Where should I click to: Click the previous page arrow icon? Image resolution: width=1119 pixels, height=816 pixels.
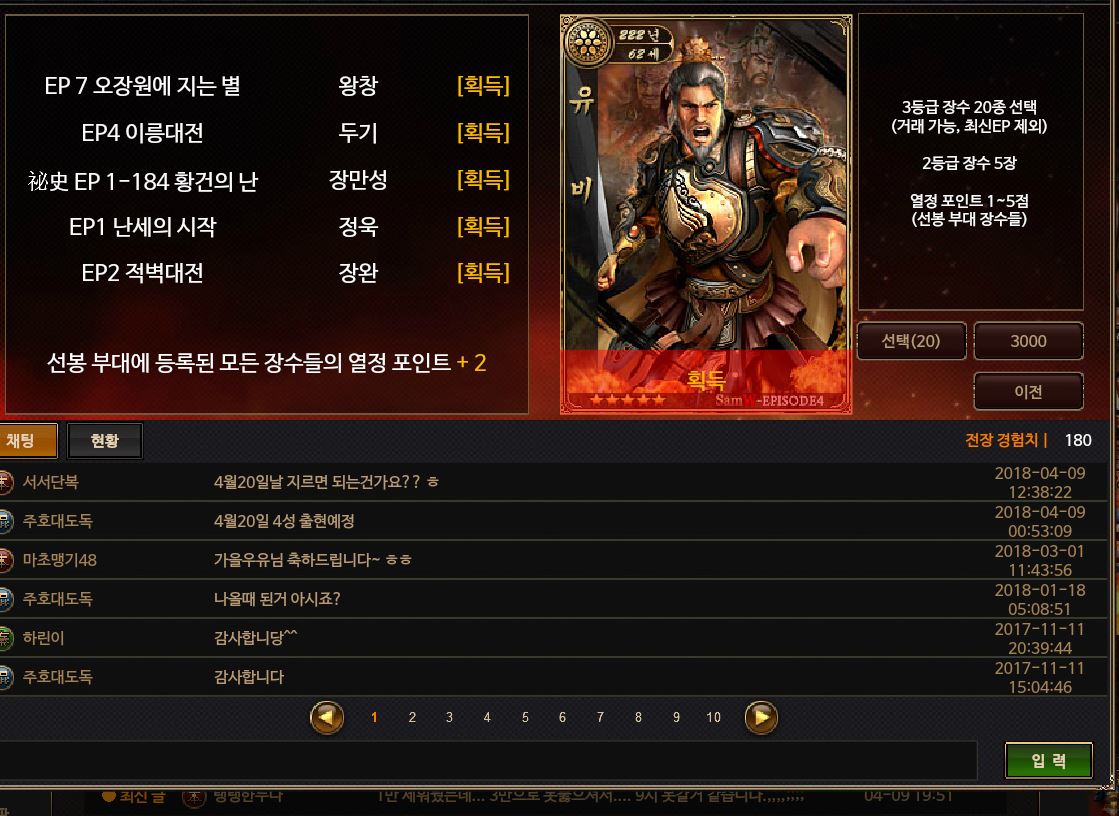point(327,717)
